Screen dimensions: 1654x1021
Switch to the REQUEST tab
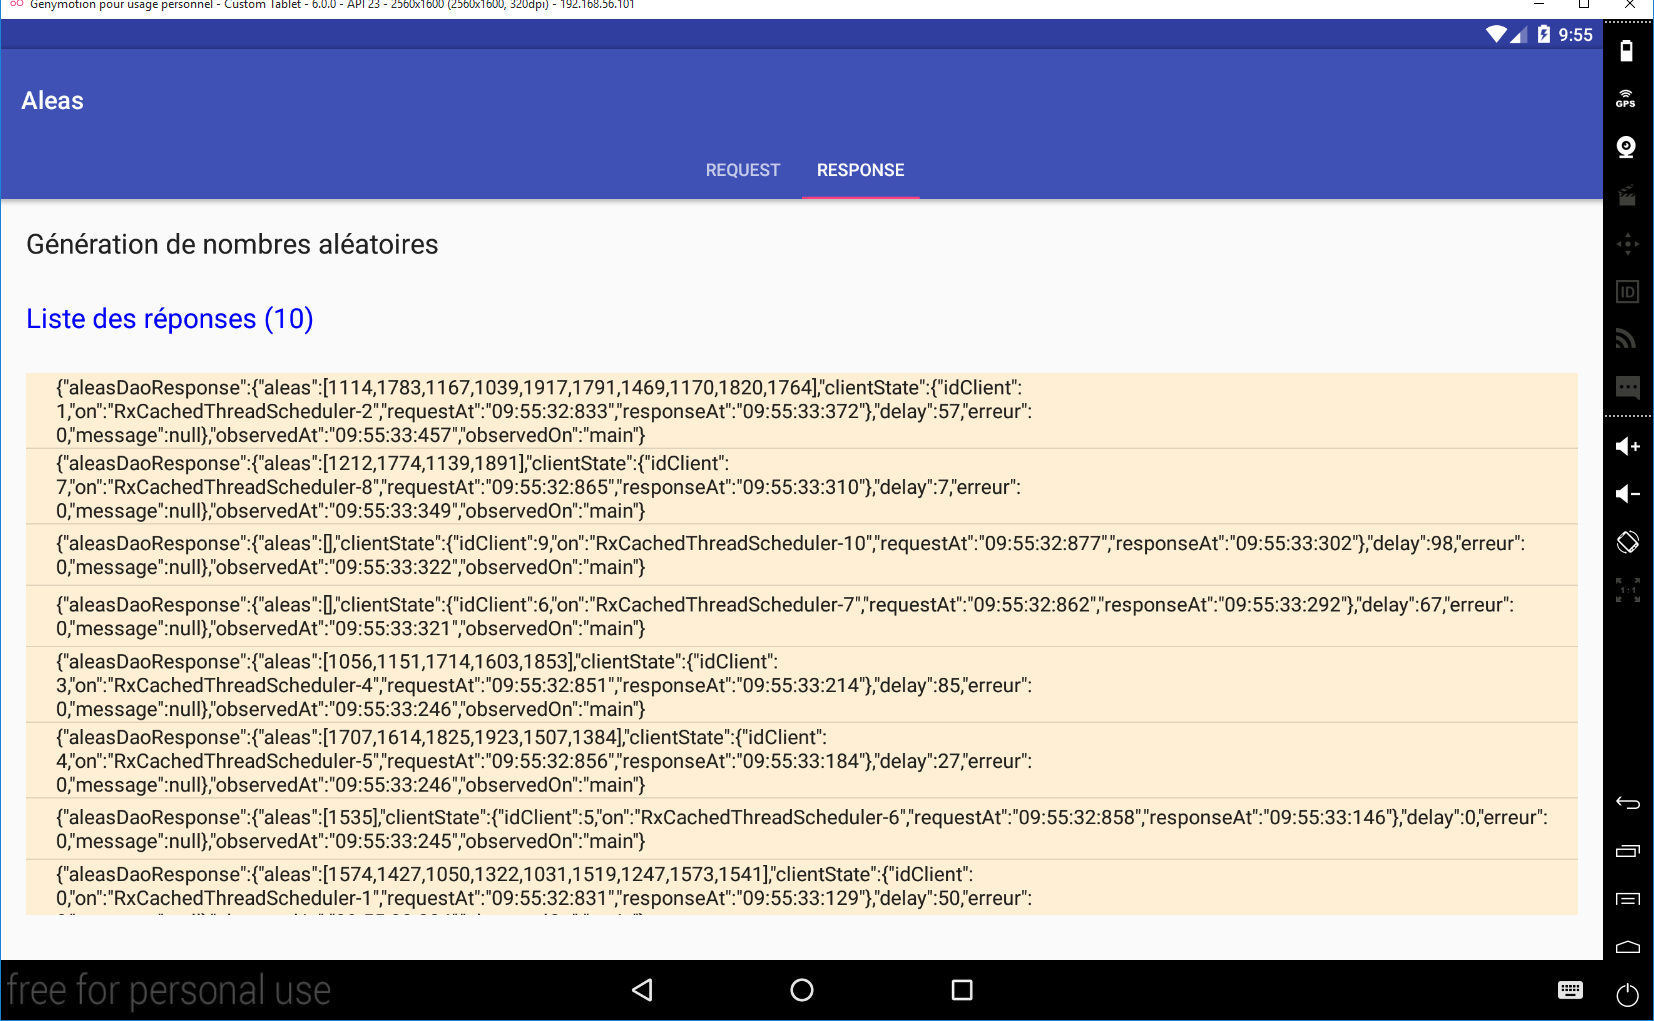pyautogui.click(x=742, y=170)
